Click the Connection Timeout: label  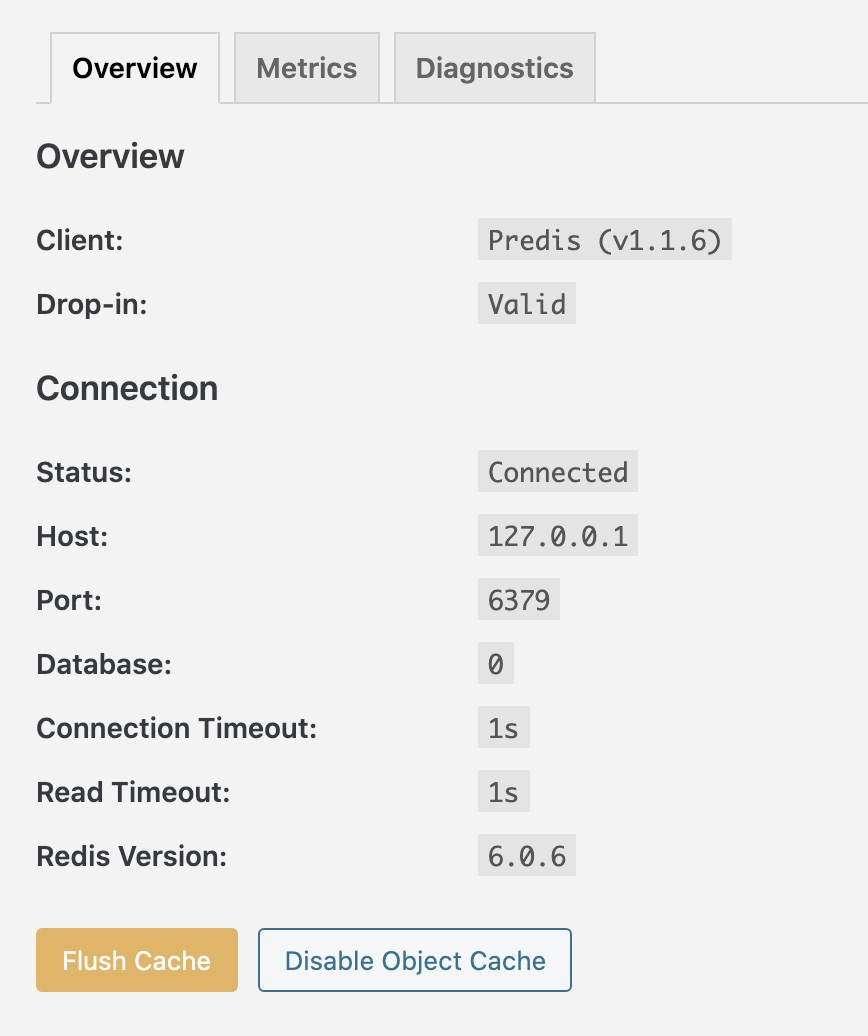click(176, 728)
